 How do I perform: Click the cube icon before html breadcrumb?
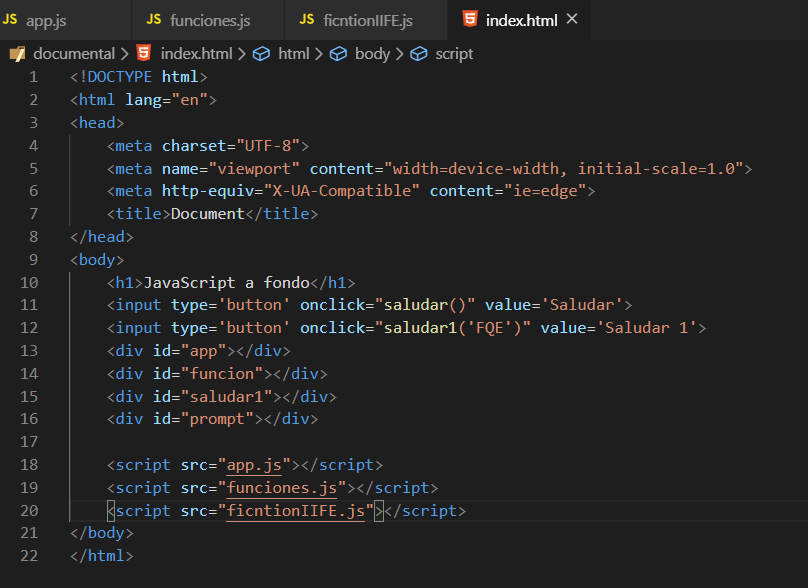261,54
